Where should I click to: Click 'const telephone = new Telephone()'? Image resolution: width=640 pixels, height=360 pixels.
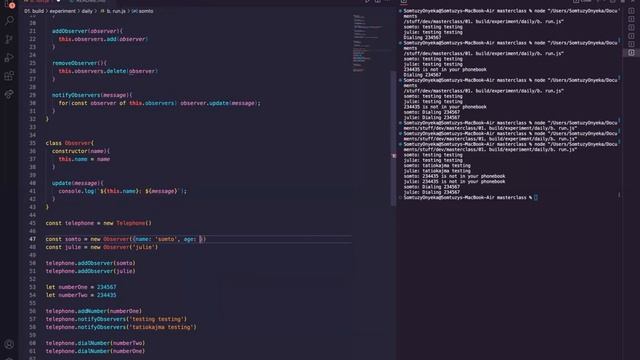point(98,223)
